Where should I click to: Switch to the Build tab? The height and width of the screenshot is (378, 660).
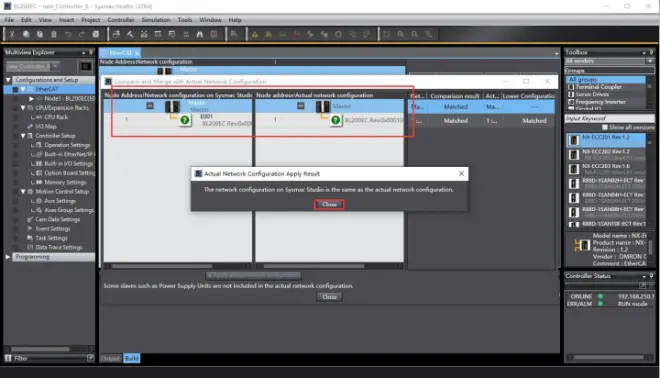click(x=132, y=358)
